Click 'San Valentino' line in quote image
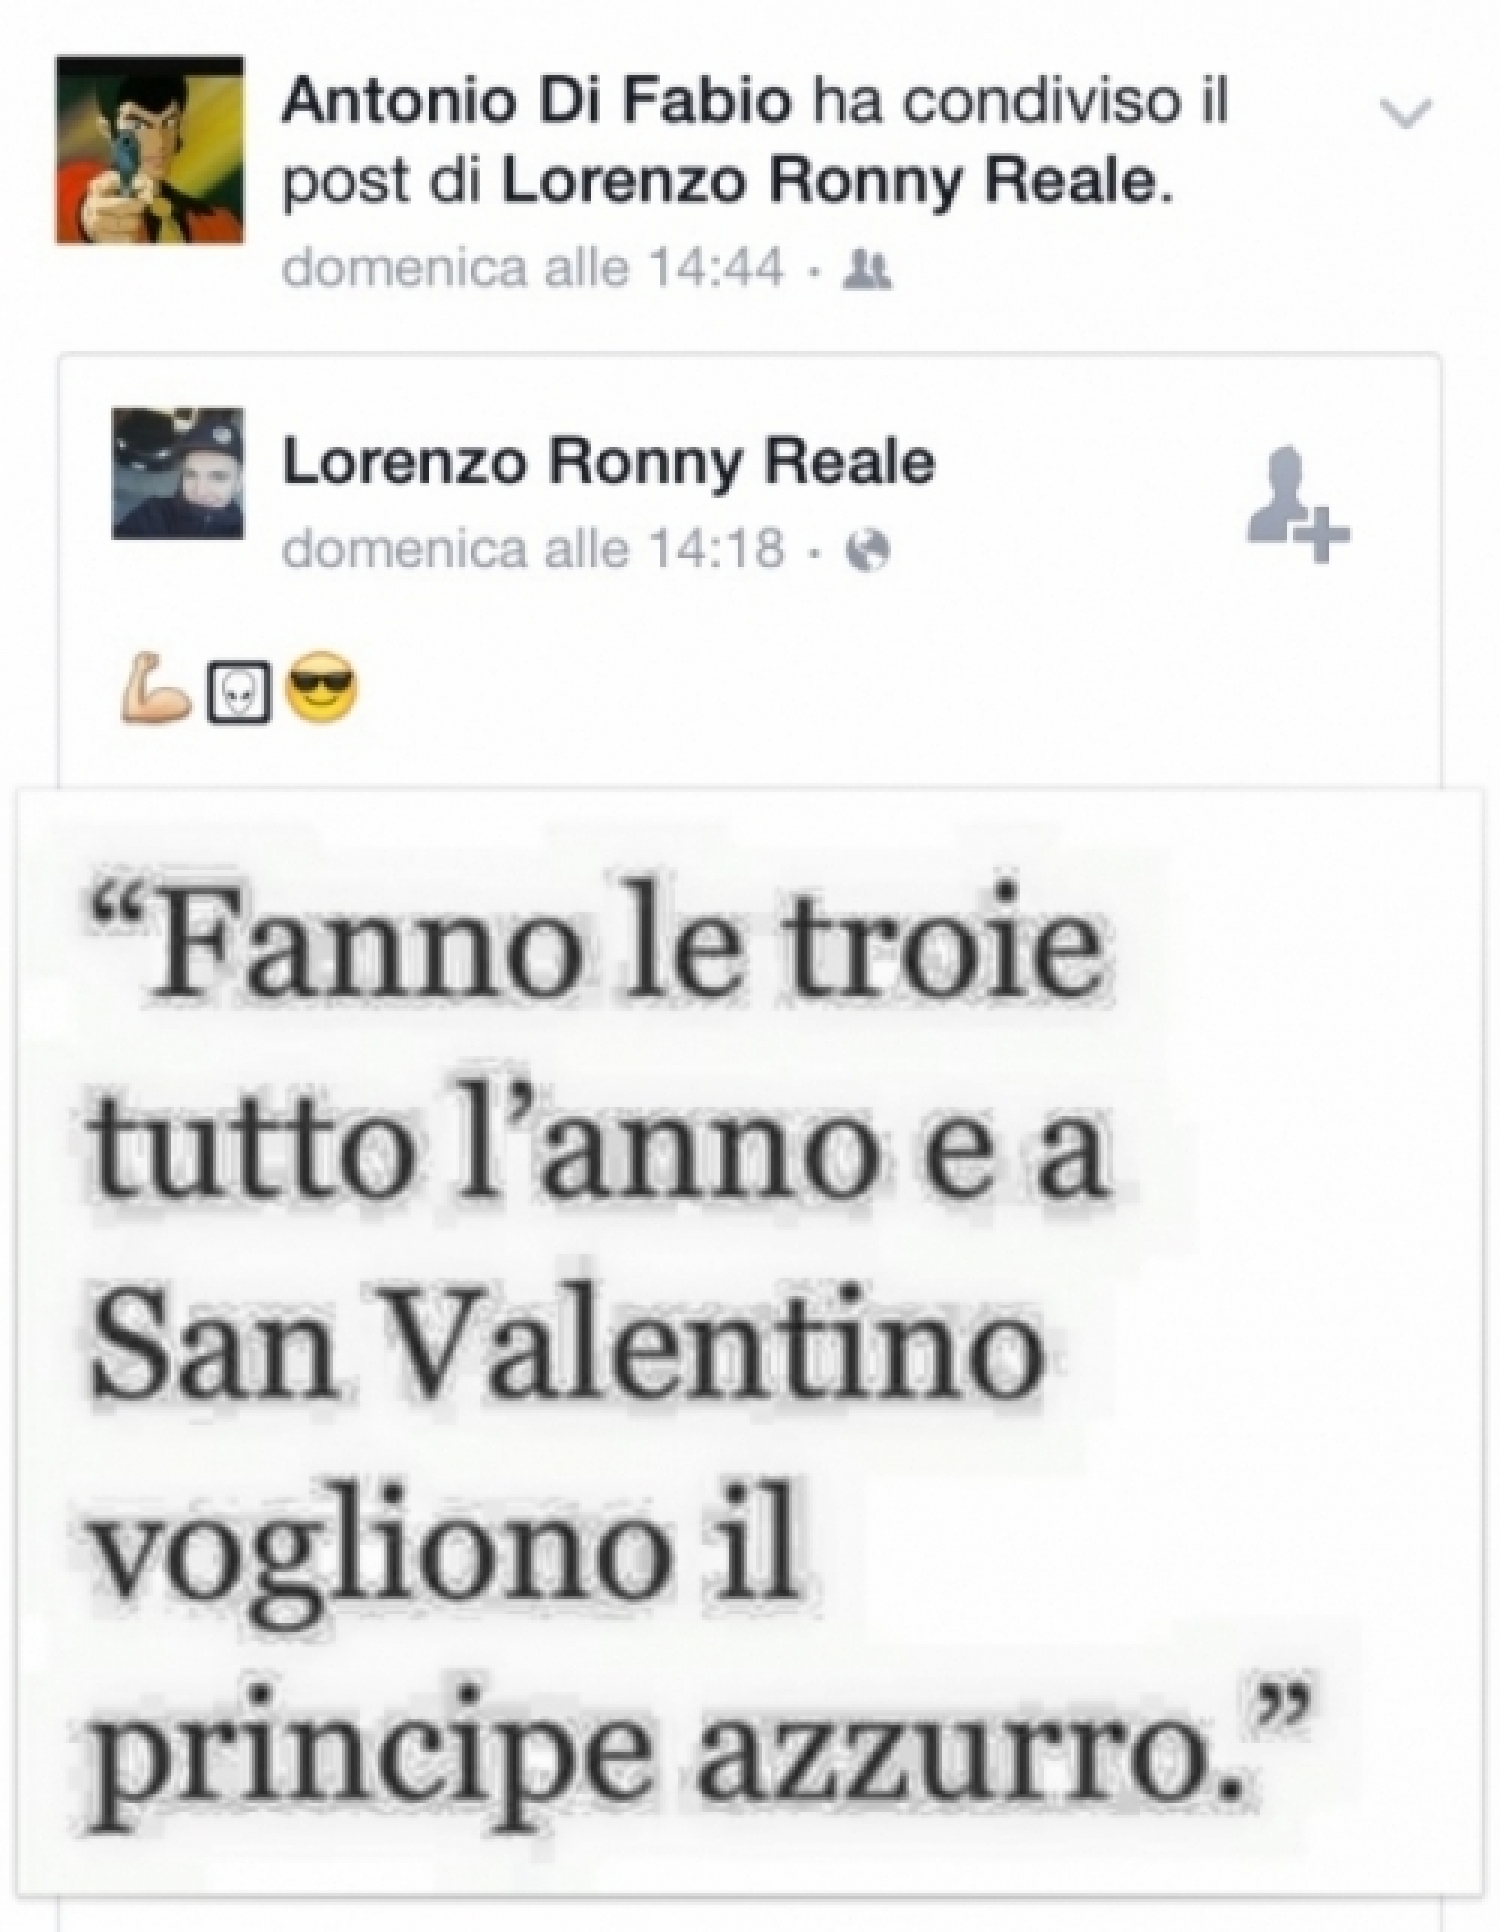 tap(571, 1358)
